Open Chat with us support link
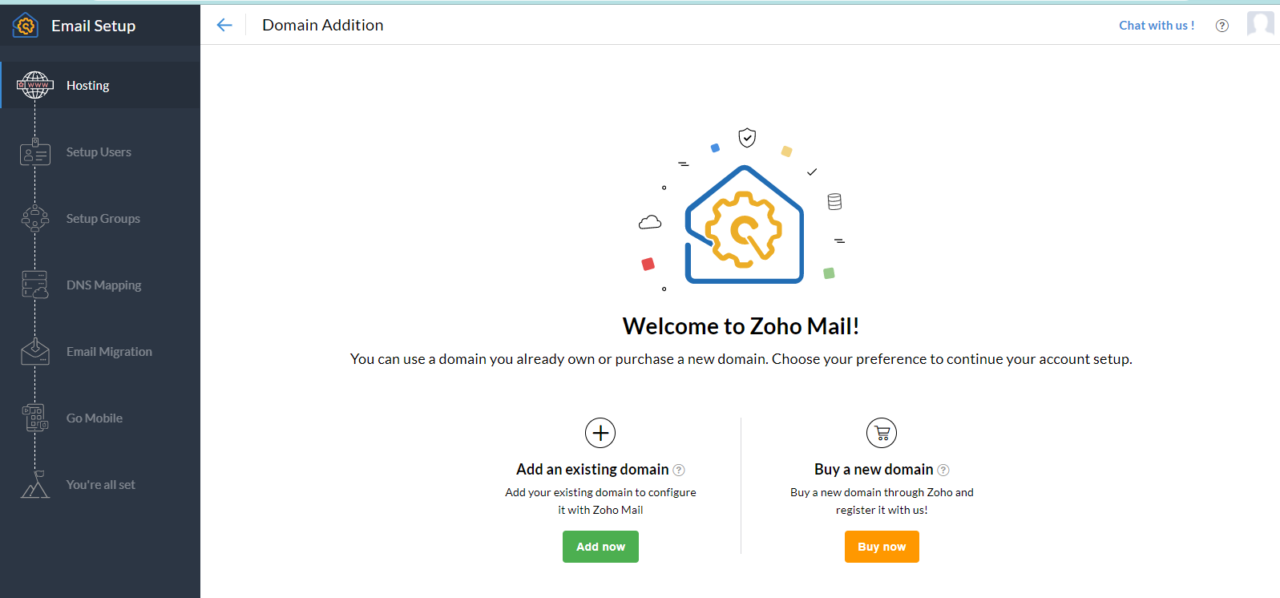Screen dimensions: 1280x598 tap(1156, 25)
